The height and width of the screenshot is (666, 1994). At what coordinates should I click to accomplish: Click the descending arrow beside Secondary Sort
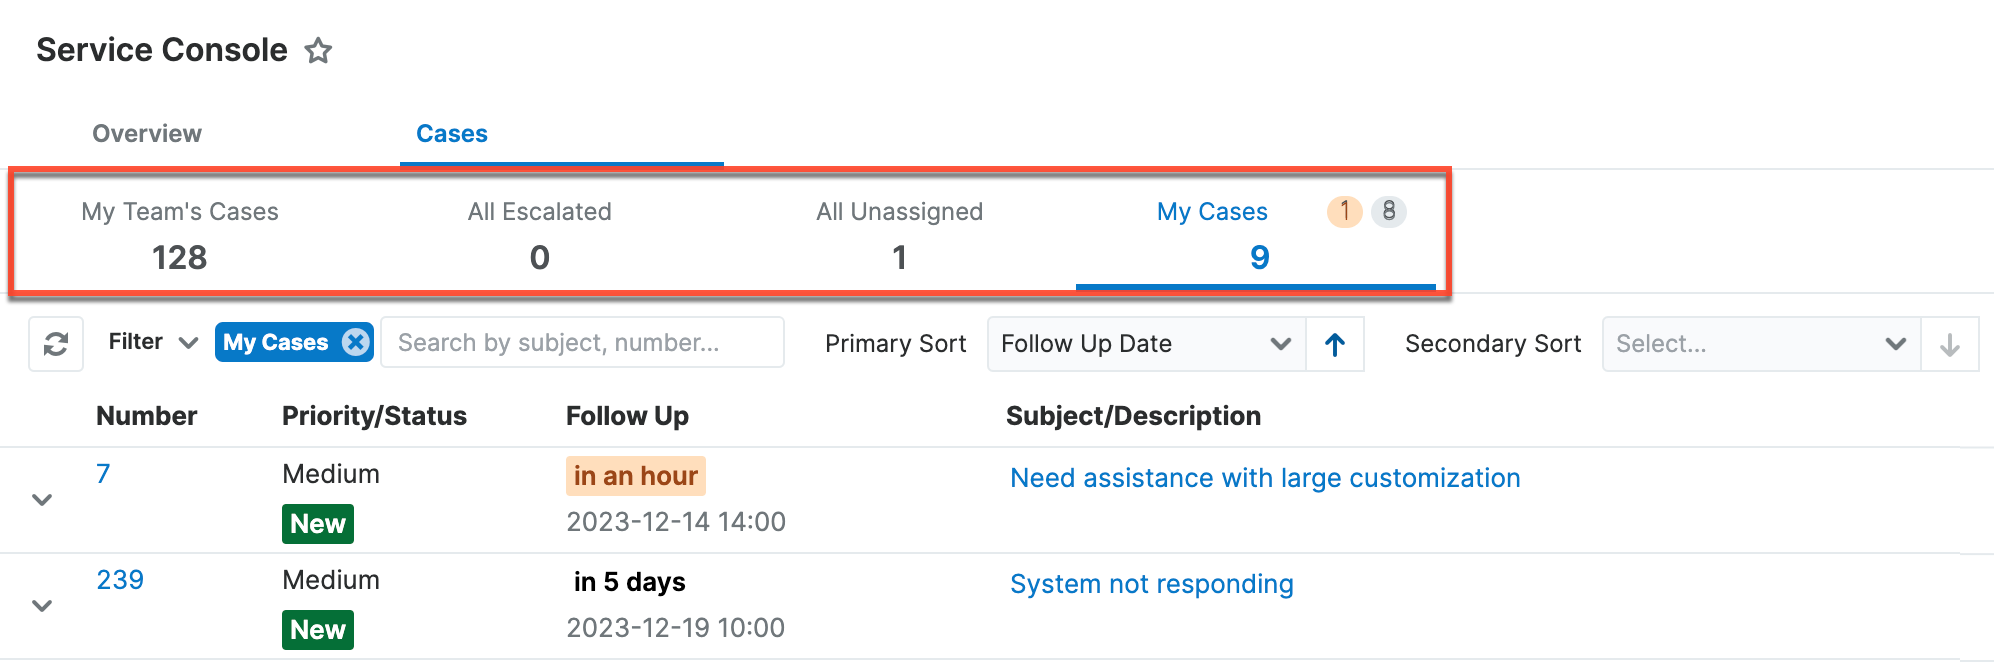(1950, 343)
